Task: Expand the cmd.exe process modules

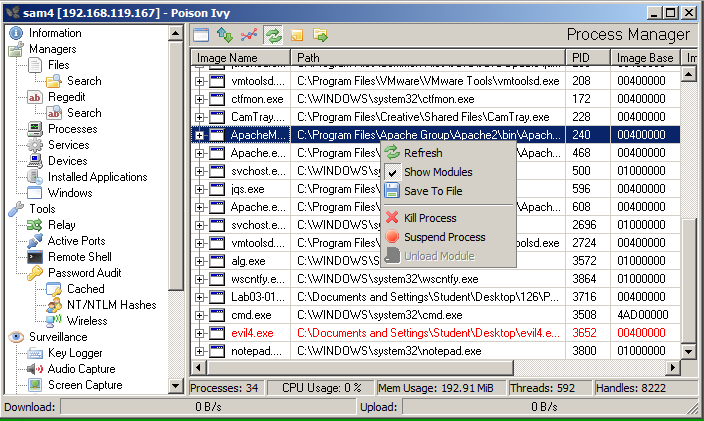Action: pyautogui.click(x=199, y=315)
